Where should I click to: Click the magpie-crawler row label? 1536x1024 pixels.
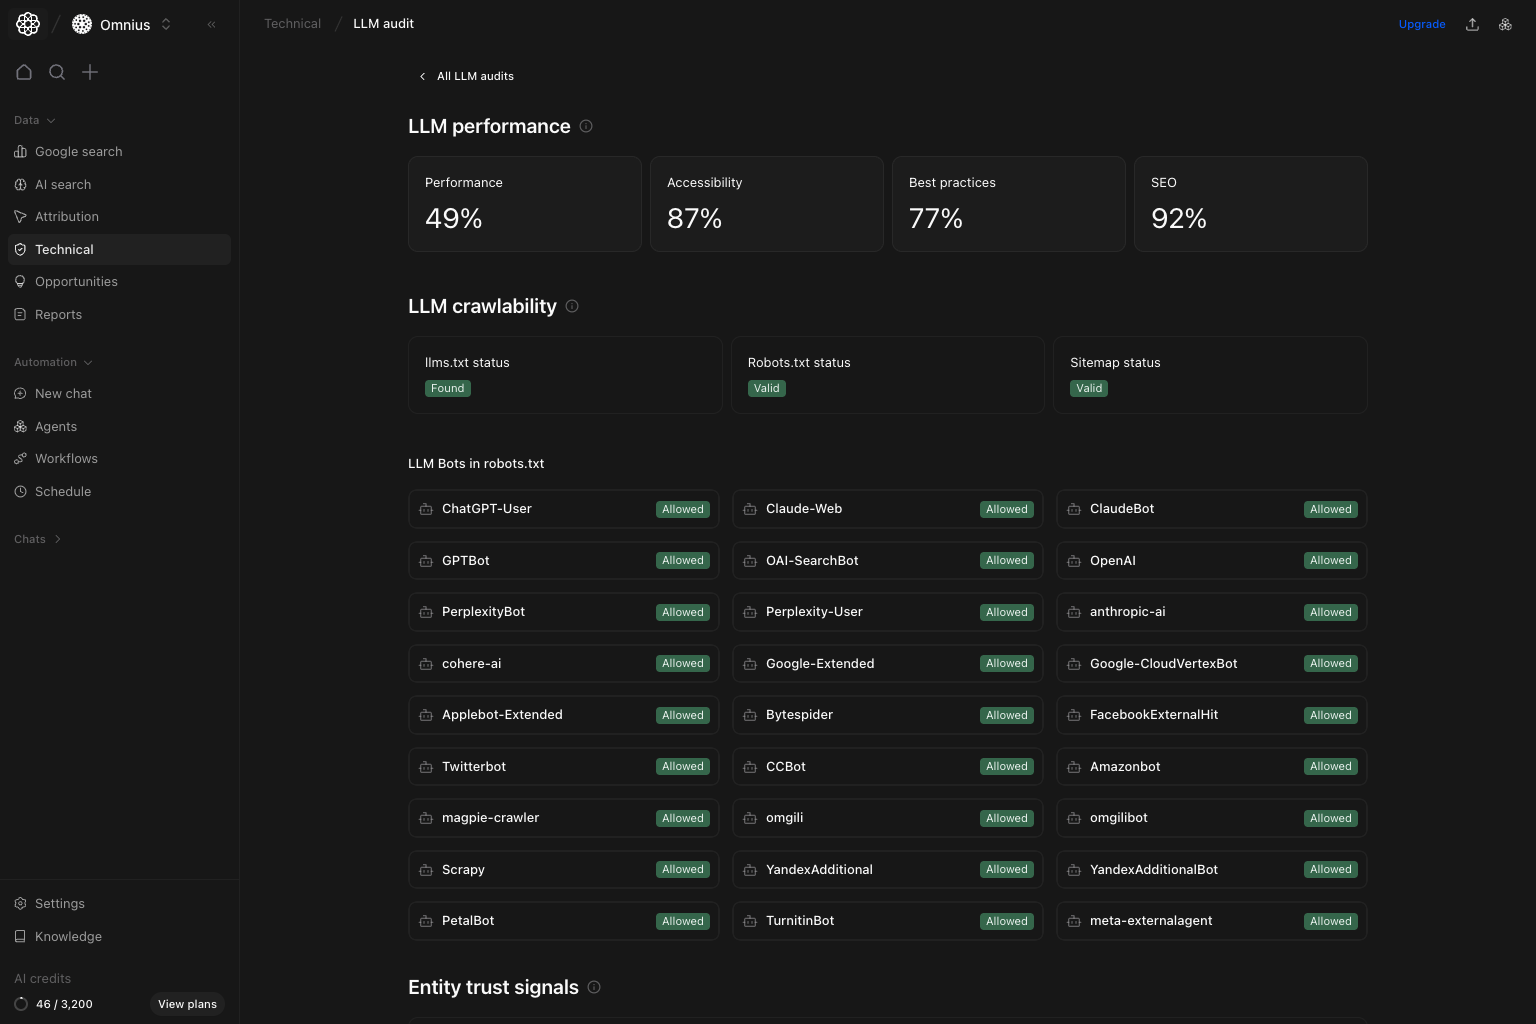[x=490, y=818]
